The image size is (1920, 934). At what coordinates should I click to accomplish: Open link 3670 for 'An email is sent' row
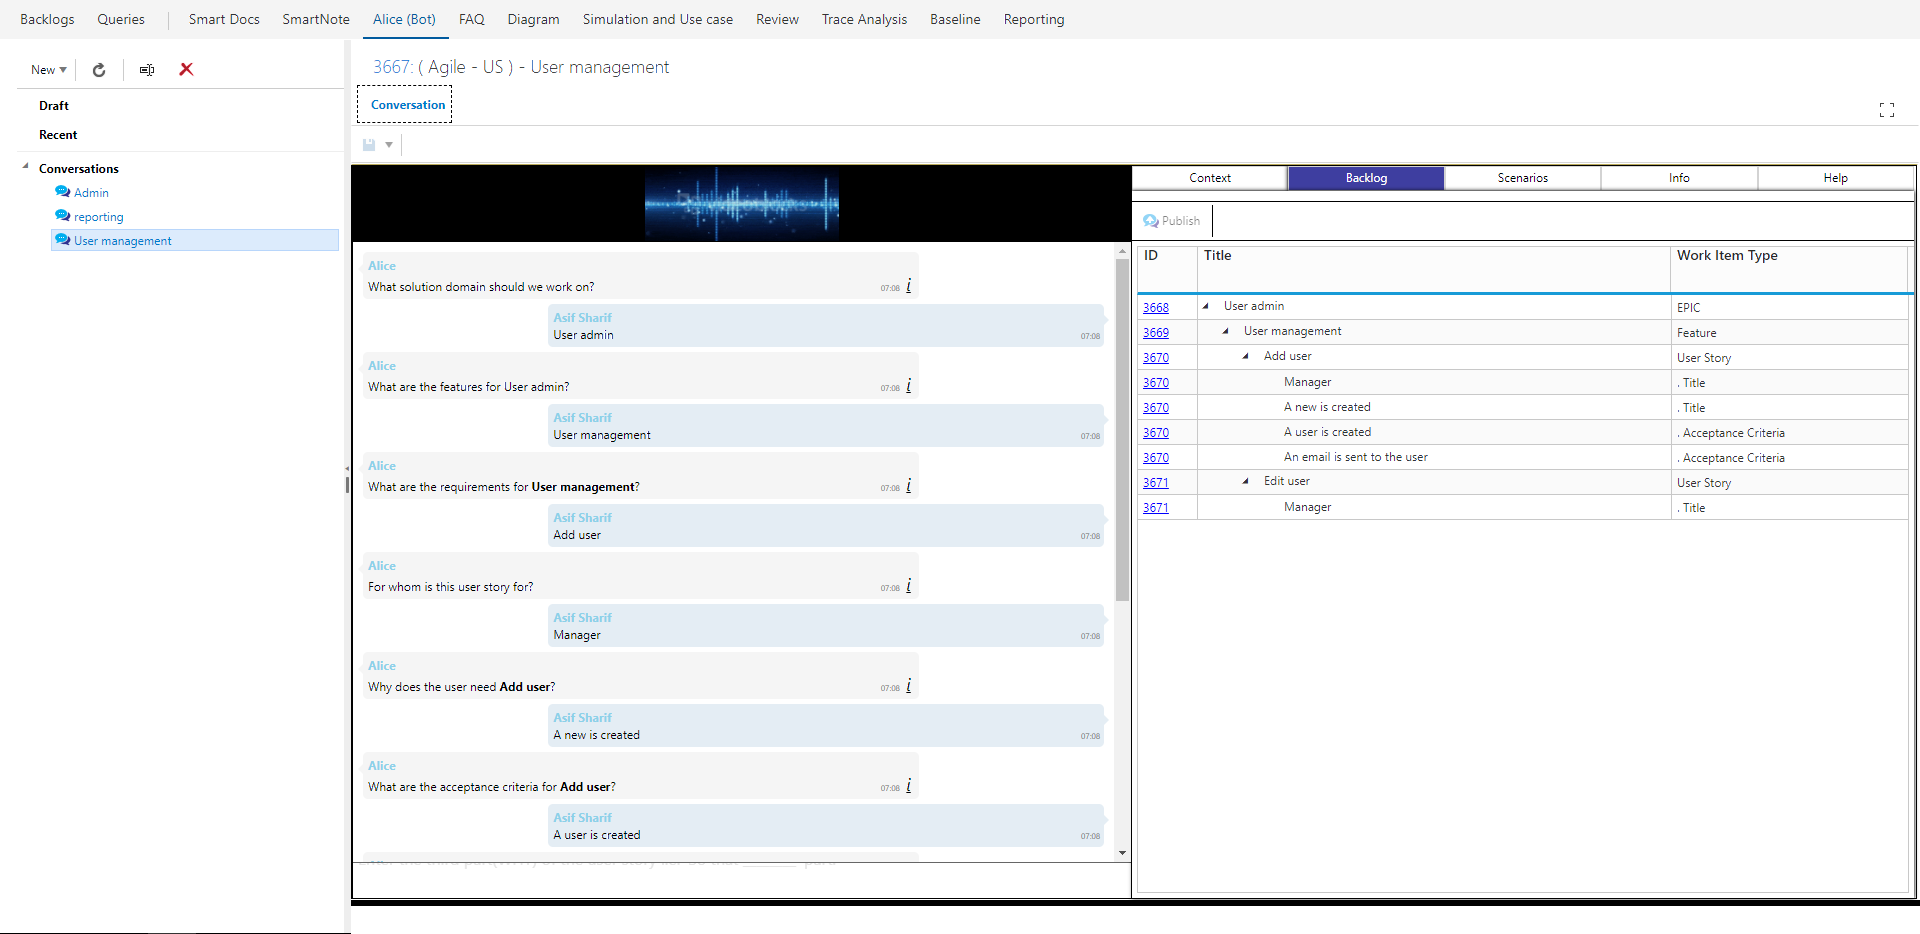click(x=1156, y=457)
